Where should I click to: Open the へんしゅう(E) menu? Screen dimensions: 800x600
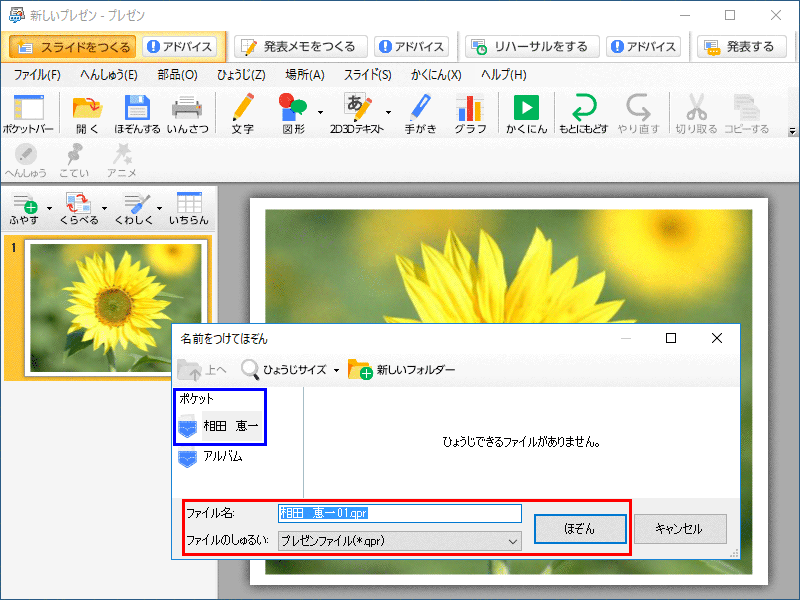tap(109, 75)
